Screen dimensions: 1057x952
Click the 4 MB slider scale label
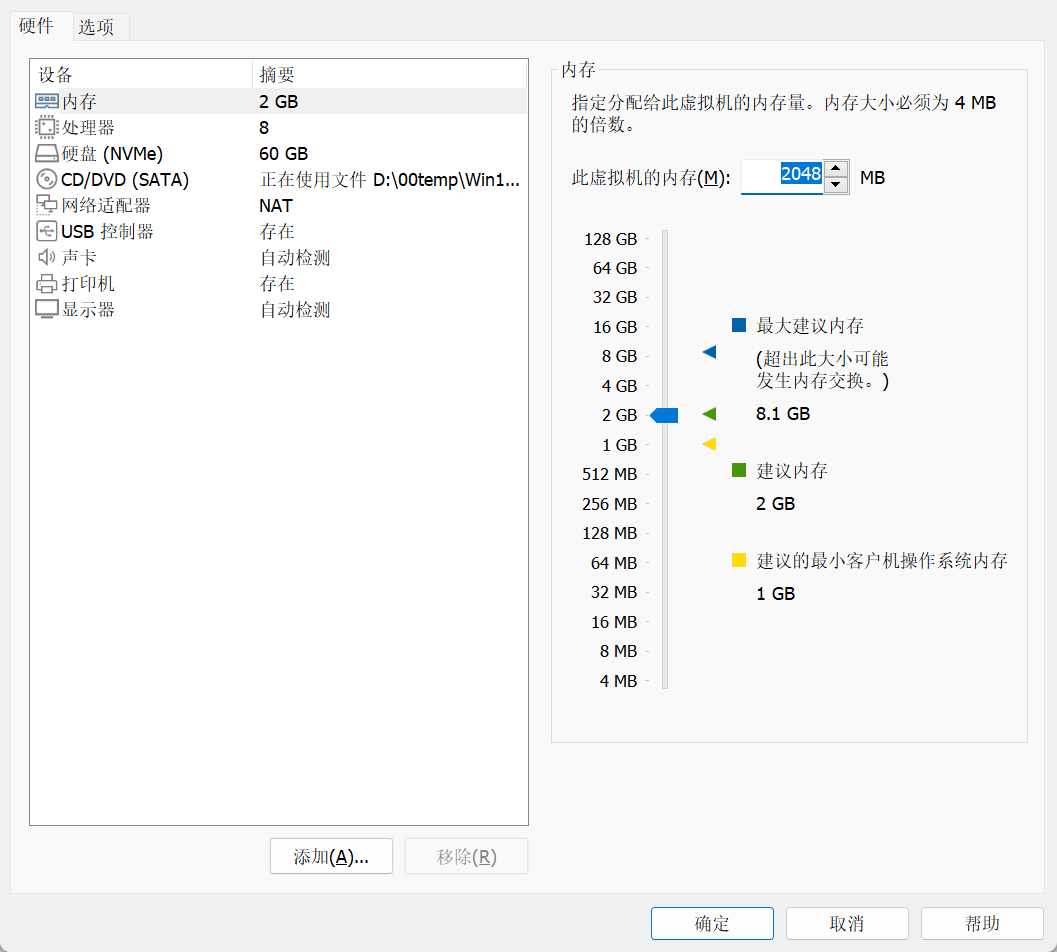(618, 681)
